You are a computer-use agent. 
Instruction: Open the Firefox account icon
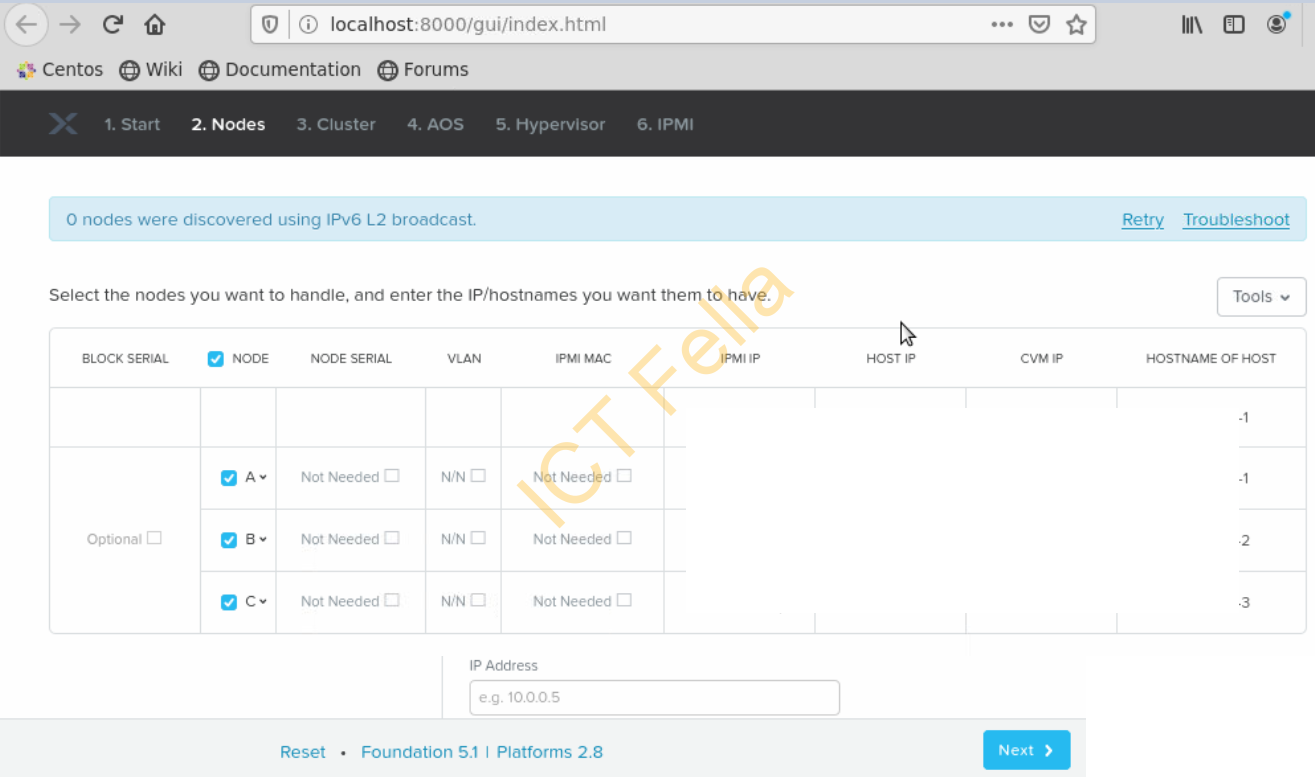click(1277, 24)
